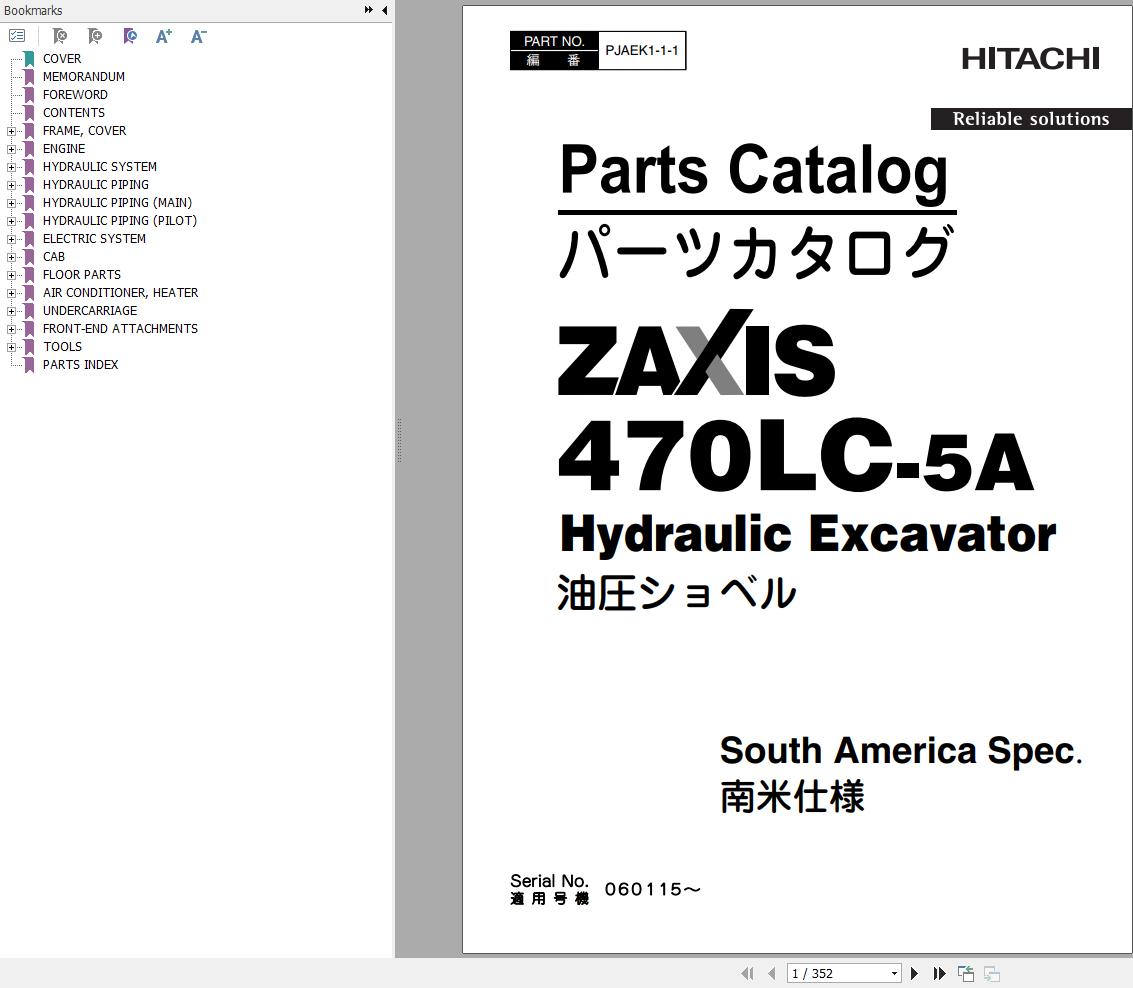1133x988 pixels.
Task: Click the double-arrow panel options icon
Action: tap(369, 10)
